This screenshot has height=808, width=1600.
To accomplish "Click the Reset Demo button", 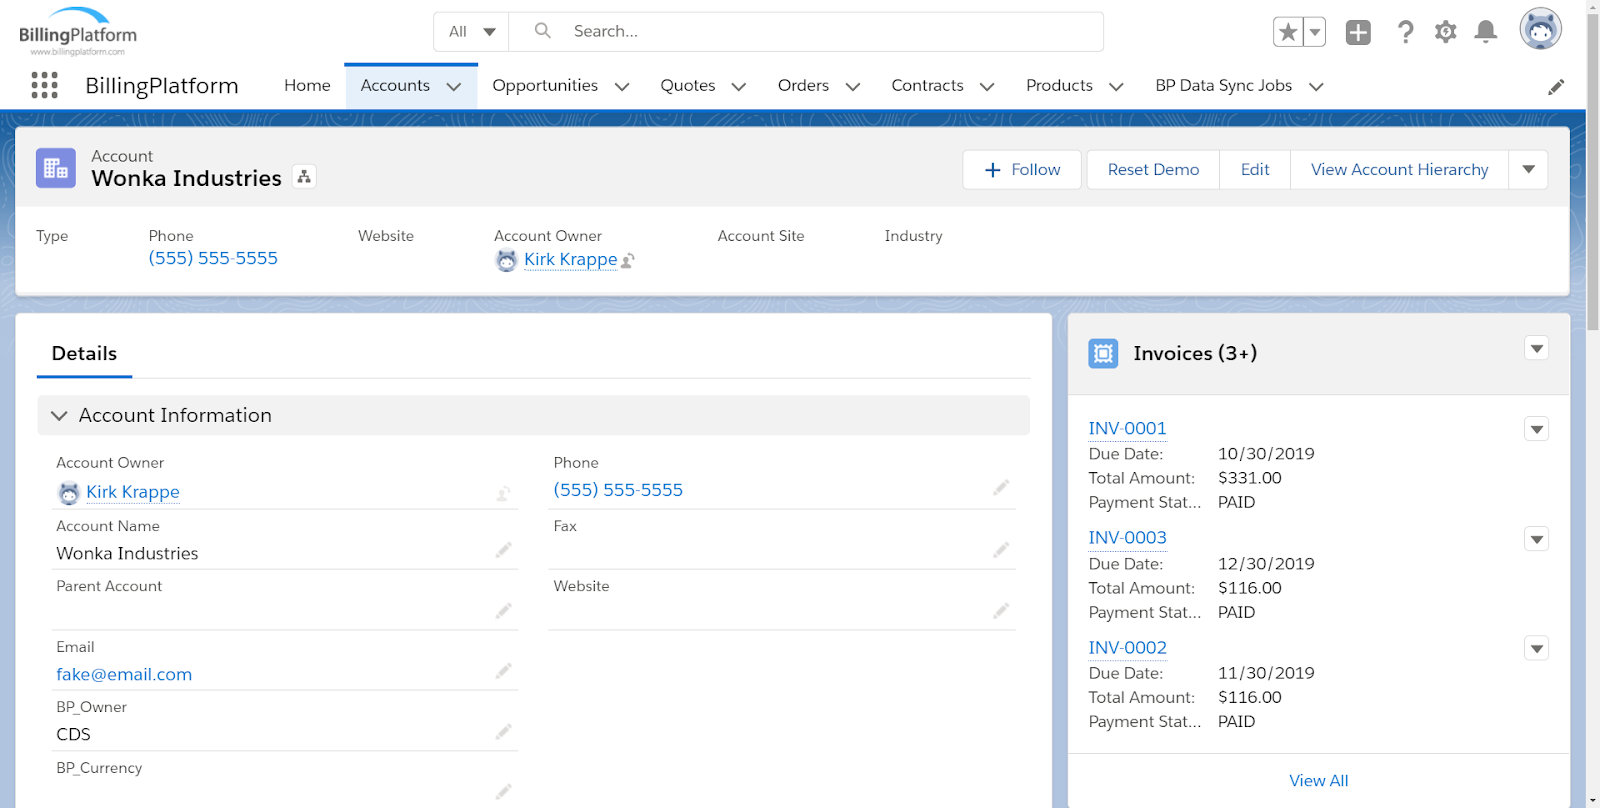I will click(x=1153, y=170).
